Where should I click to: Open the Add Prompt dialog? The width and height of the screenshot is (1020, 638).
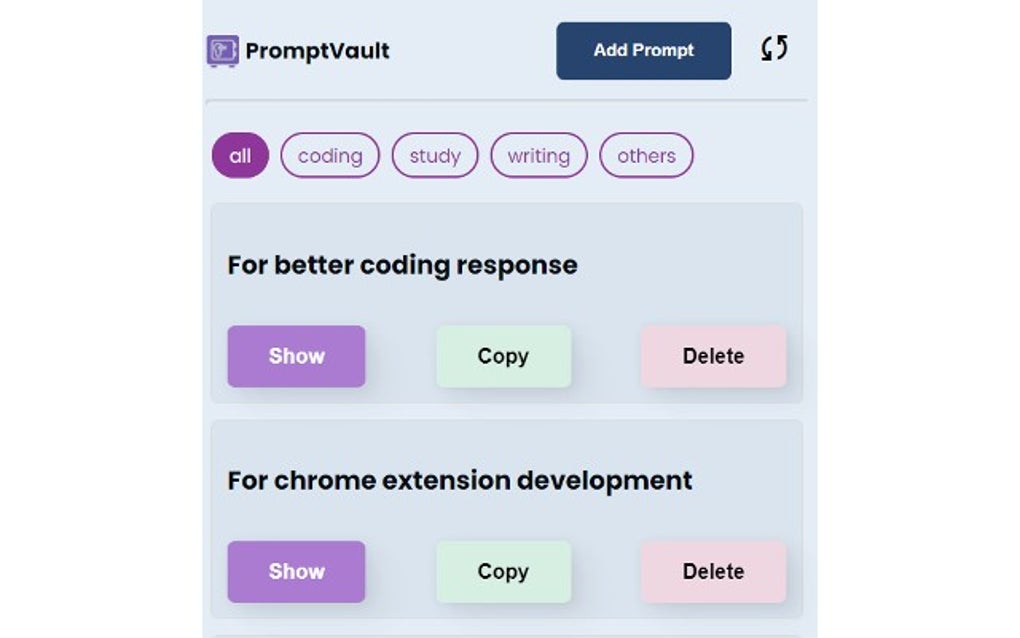[x=642, y=50]
